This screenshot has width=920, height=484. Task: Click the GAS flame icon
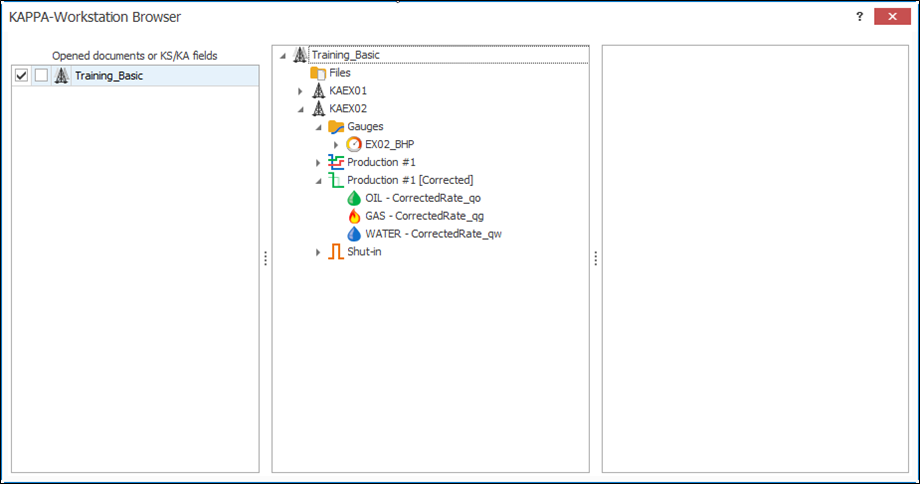[354, 216]
